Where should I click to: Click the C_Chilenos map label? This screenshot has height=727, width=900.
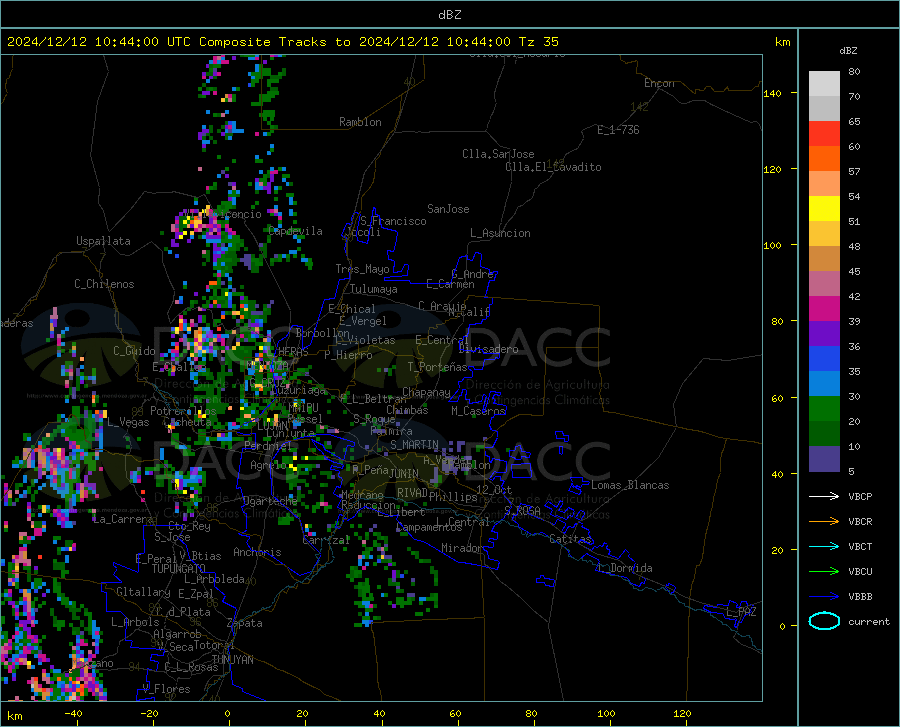[104, 284]
